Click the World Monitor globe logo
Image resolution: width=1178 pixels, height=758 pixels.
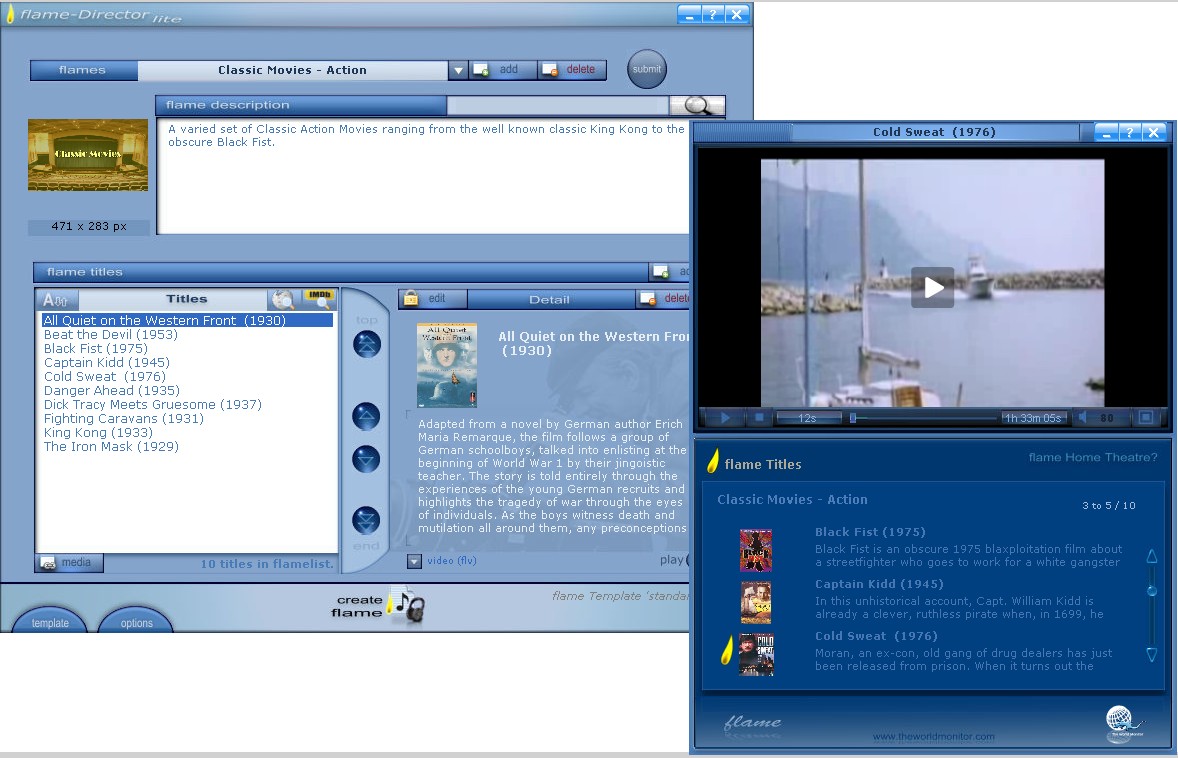click(x=1123, y=722)
